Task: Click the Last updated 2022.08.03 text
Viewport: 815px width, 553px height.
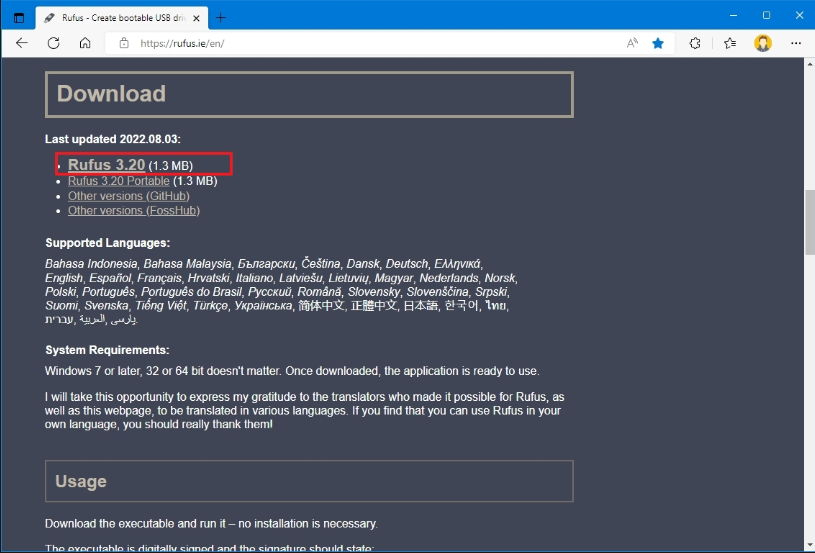Action: point(113,139)
